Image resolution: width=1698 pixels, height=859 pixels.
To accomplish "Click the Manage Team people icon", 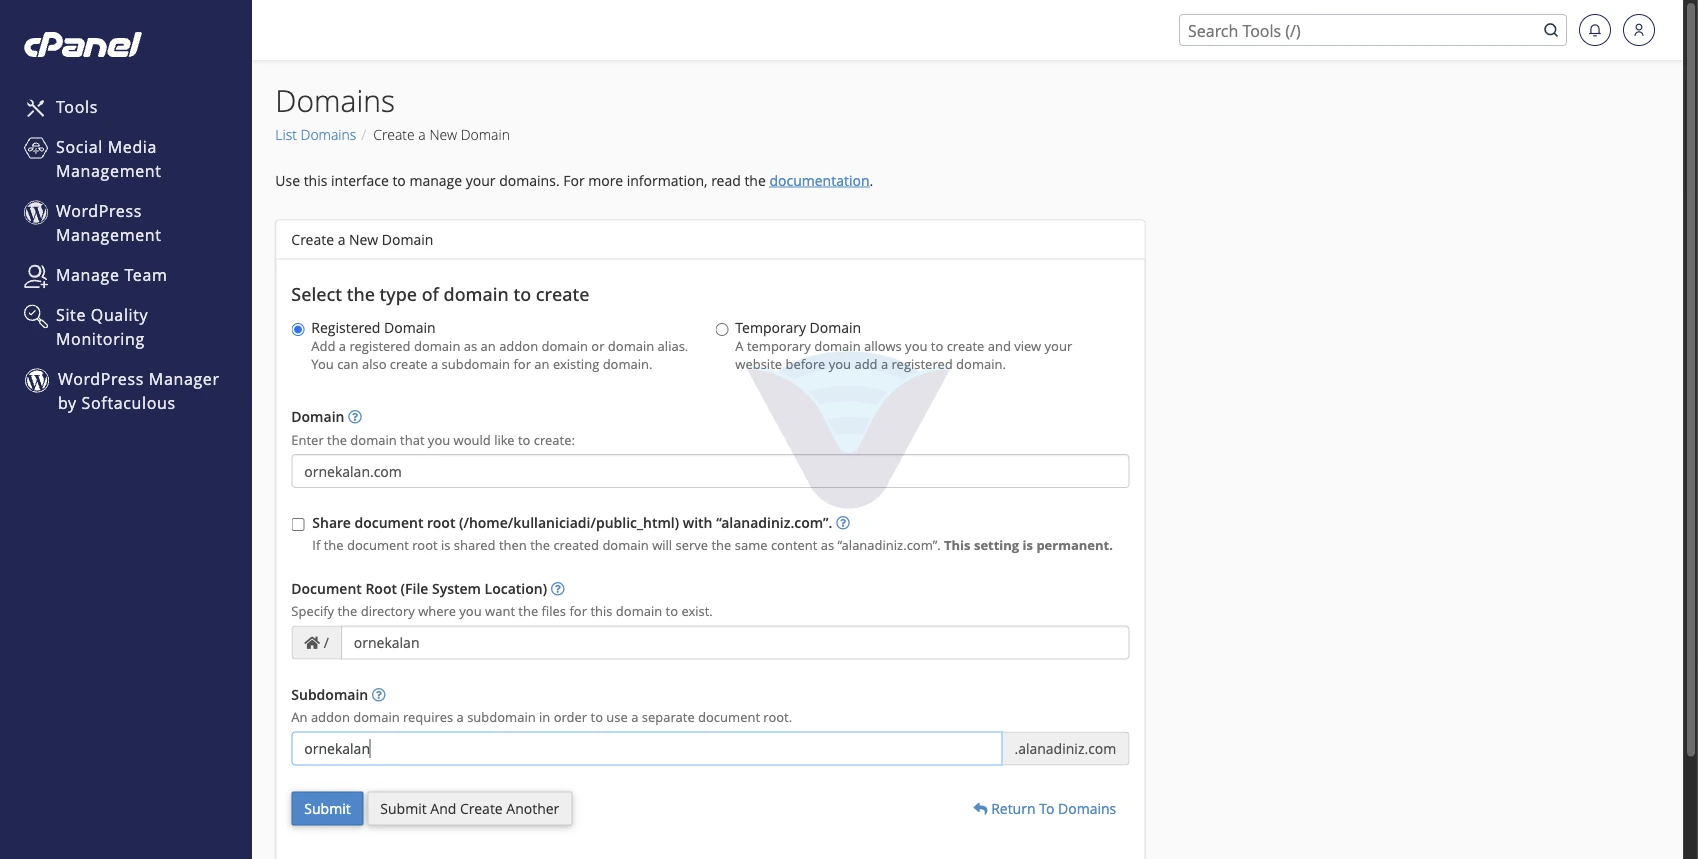I will pyautogui.click(x=36, y=276).
